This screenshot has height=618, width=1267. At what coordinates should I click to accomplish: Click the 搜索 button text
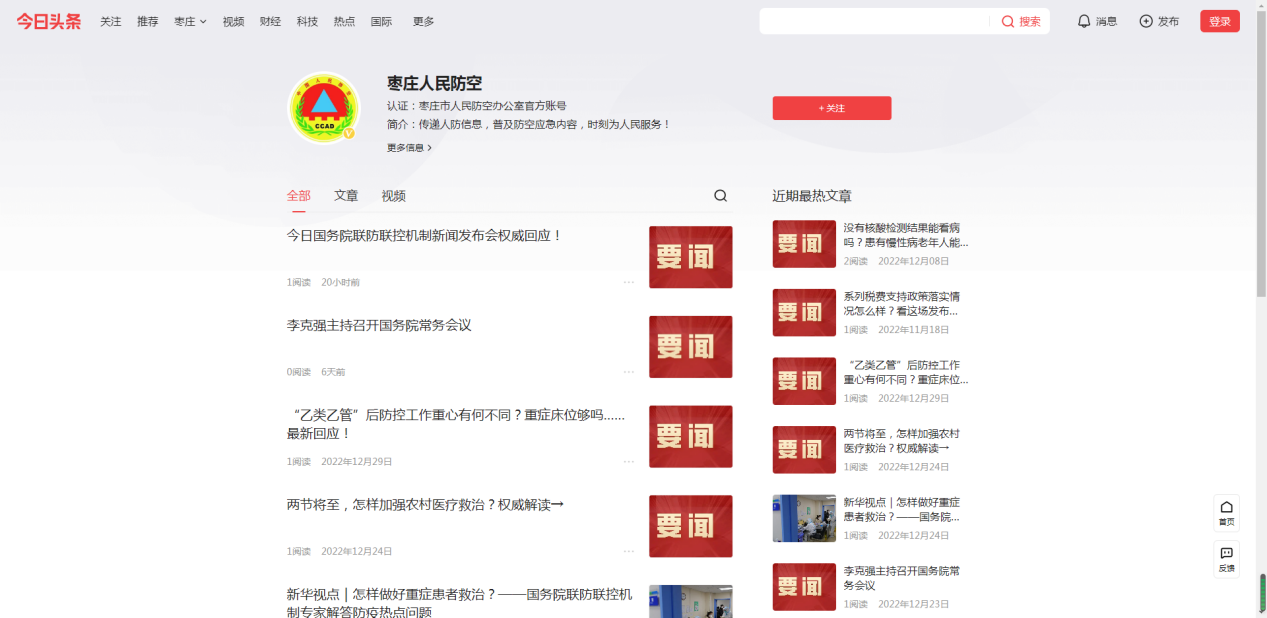point(1030,21)
